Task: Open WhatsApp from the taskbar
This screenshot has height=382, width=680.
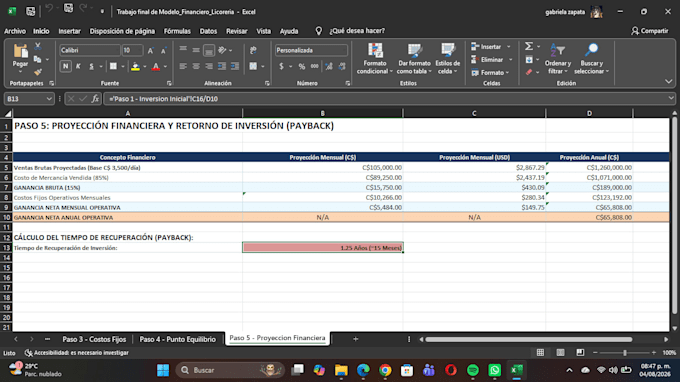Action: [494, 370]
